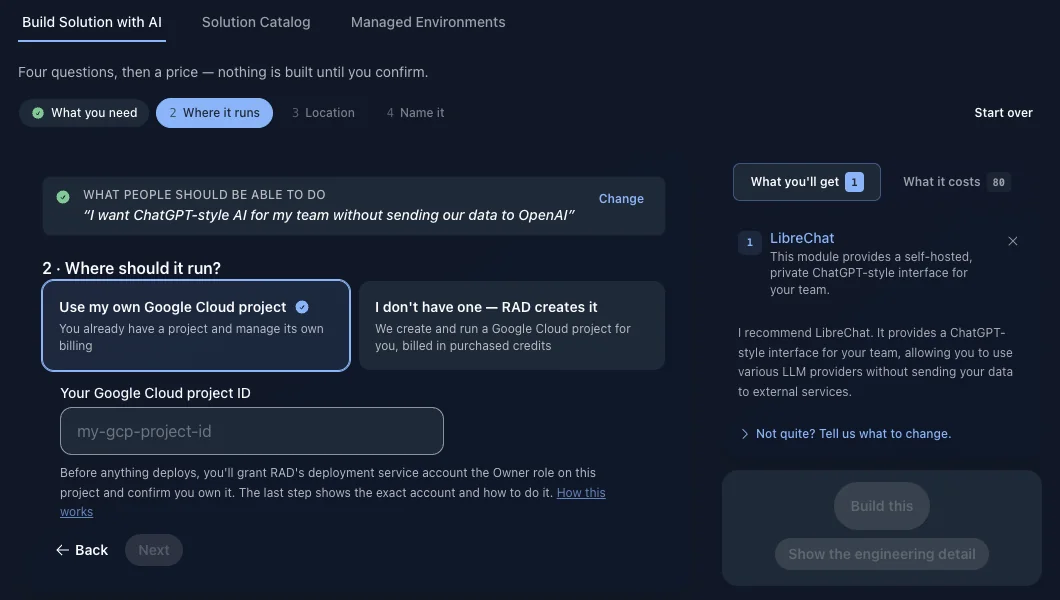Screen dimensions: 1060x600
Task: Click the 'Your Google Cloud project ID' label
Action: point(155,393)
